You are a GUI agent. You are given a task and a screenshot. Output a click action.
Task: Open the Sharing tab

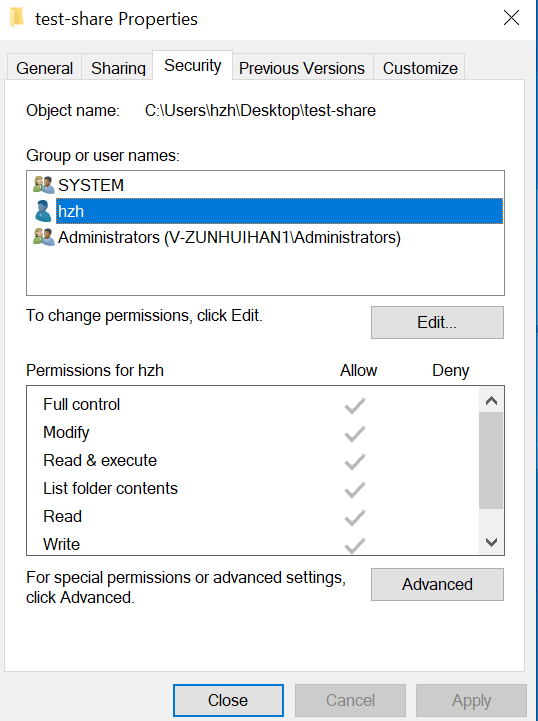click(x=118, y=68)
